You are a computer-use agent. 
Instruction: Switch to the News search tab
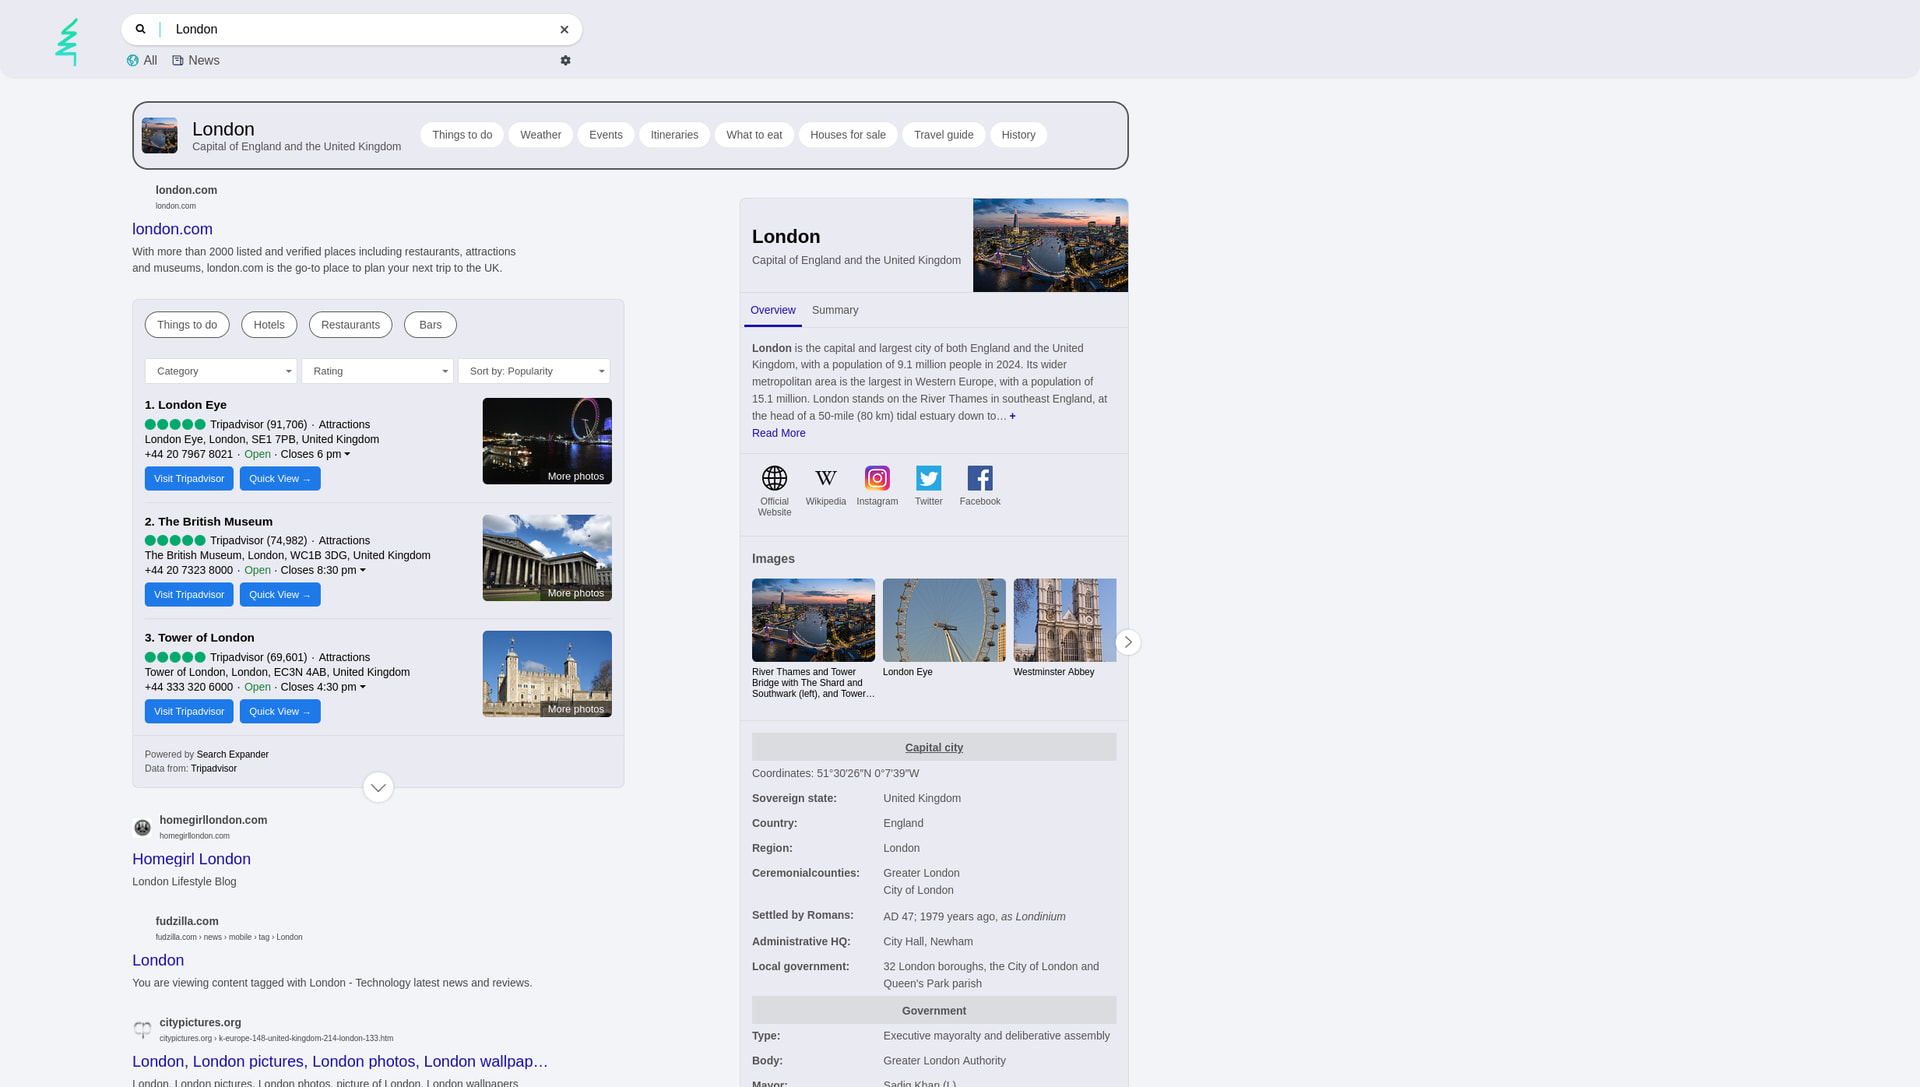tap(196, 61)
